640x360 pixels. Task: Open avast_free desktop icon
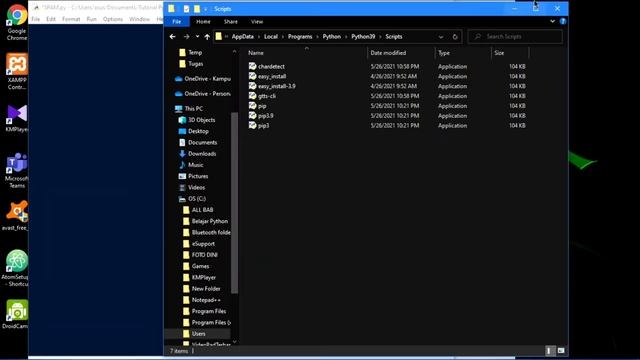(x=16, y=216)
